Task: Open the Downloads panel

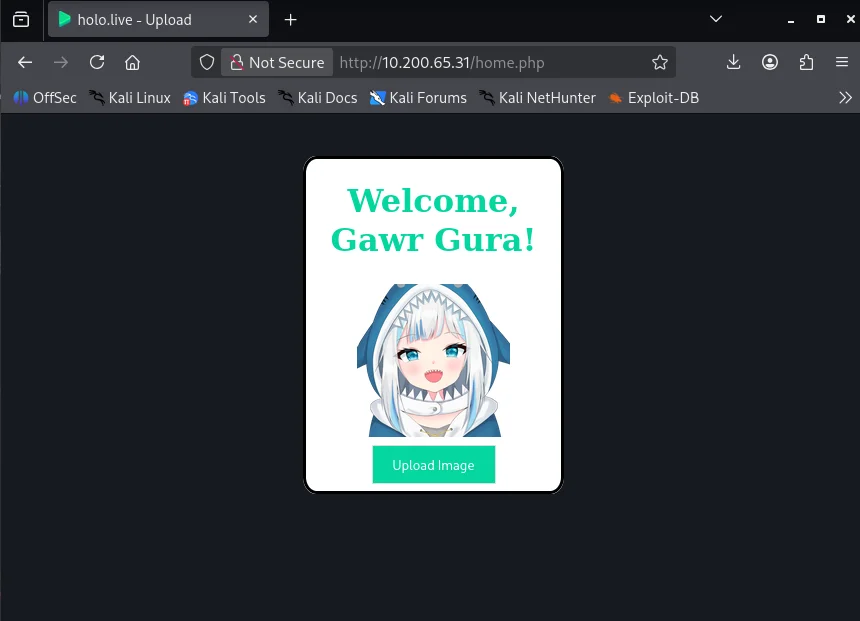Action: click(733, 62)
